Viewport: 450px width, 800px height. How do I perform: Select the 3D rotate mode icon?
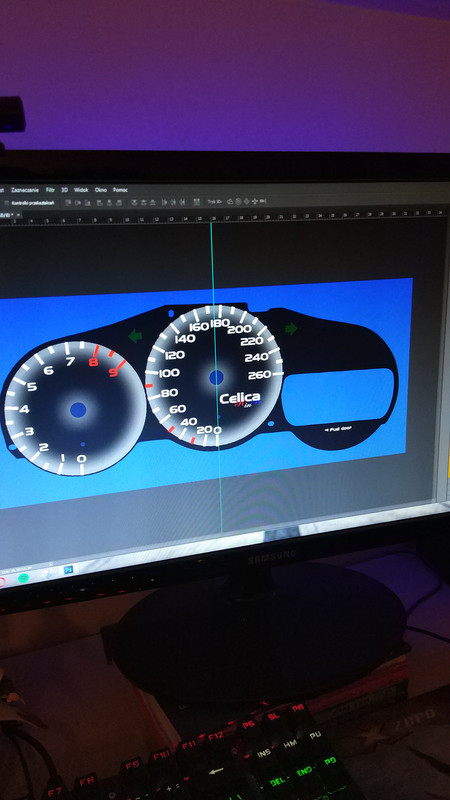click(x=230, y=202)
